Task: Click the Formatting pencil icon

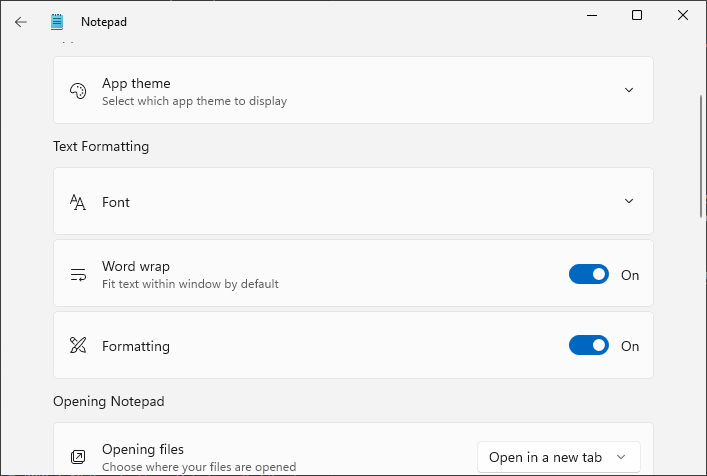Action: 78,345
